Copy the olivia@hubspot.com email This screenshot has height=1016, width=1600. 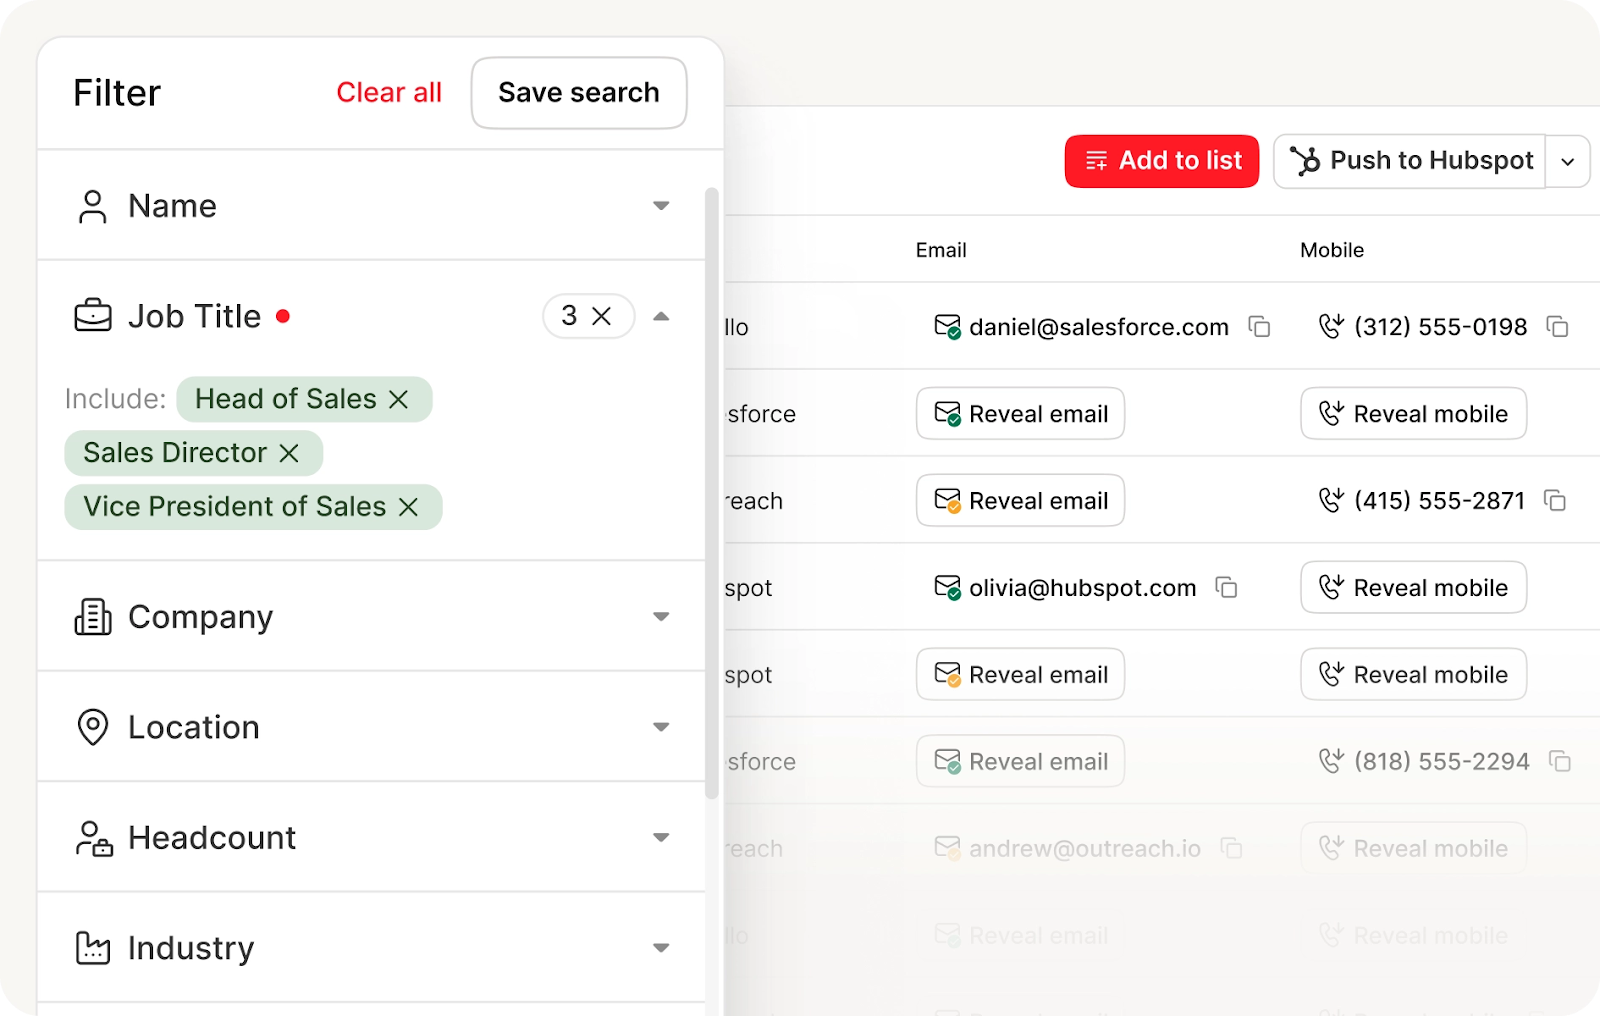point(1227,588)
